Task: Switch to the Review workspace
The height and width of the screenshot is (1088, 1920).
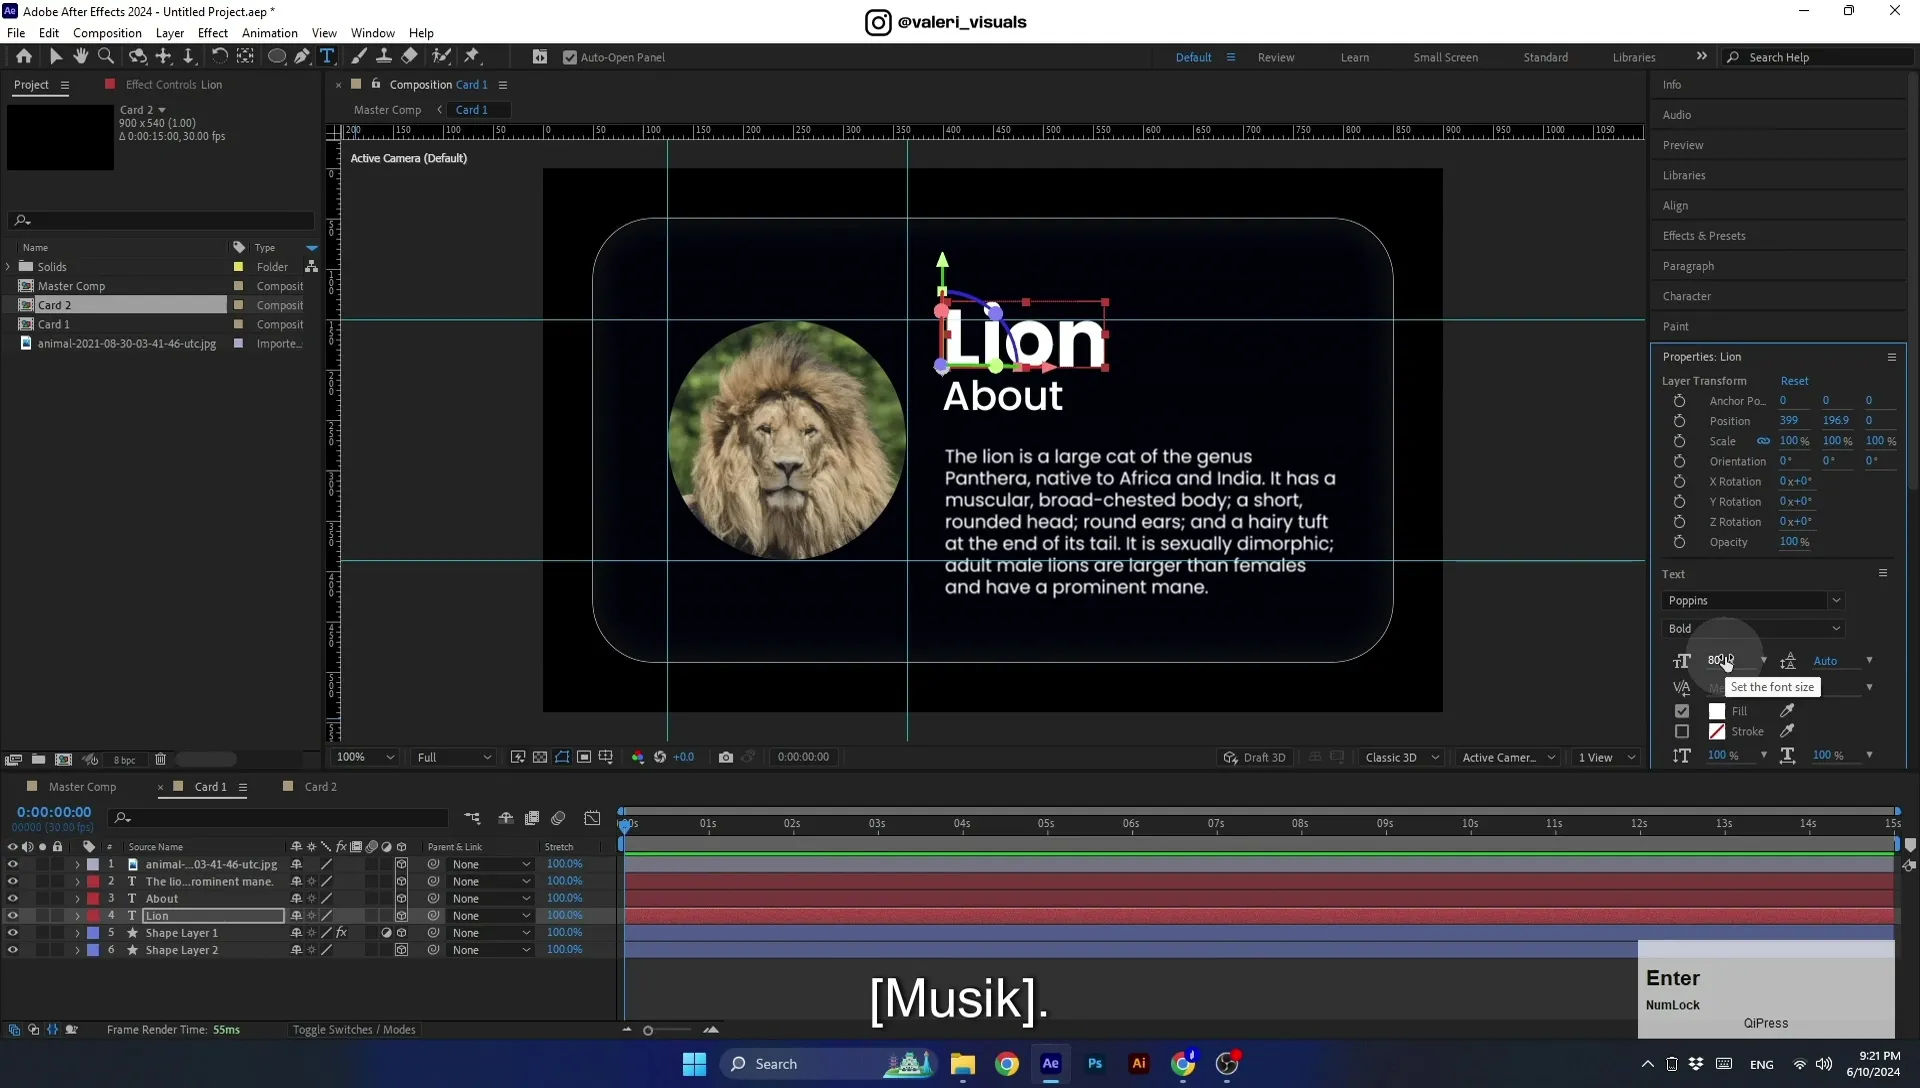Action: pos(1275,58)
